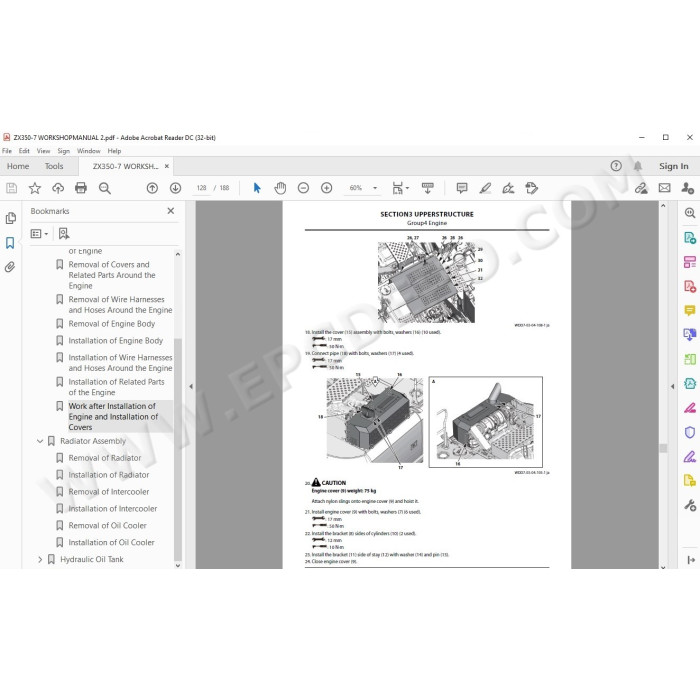Open Installation of Intercooler bookmark

113,509
